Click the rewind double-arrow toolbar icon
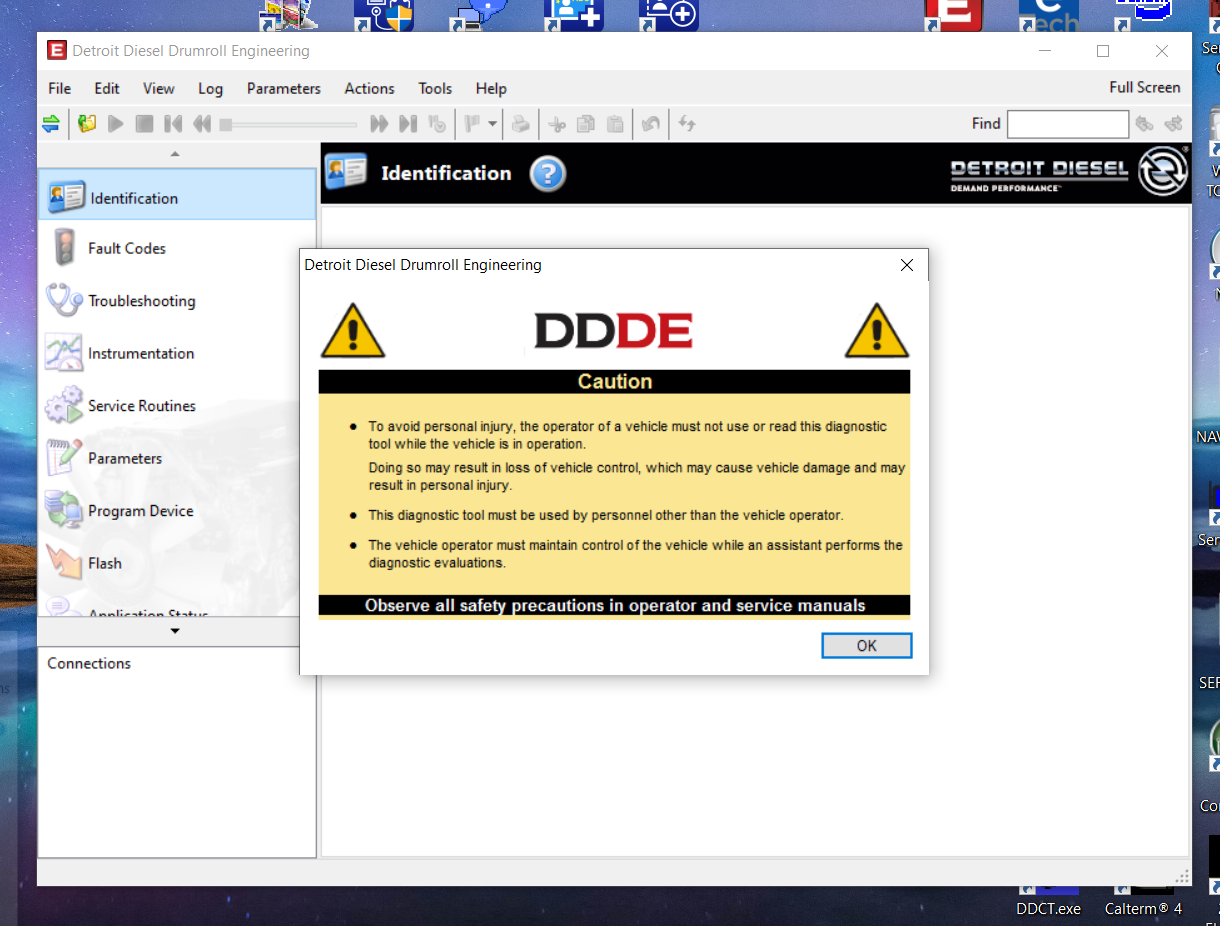Viewport: 1220px width, 926px height. click(x=202, y=124)
